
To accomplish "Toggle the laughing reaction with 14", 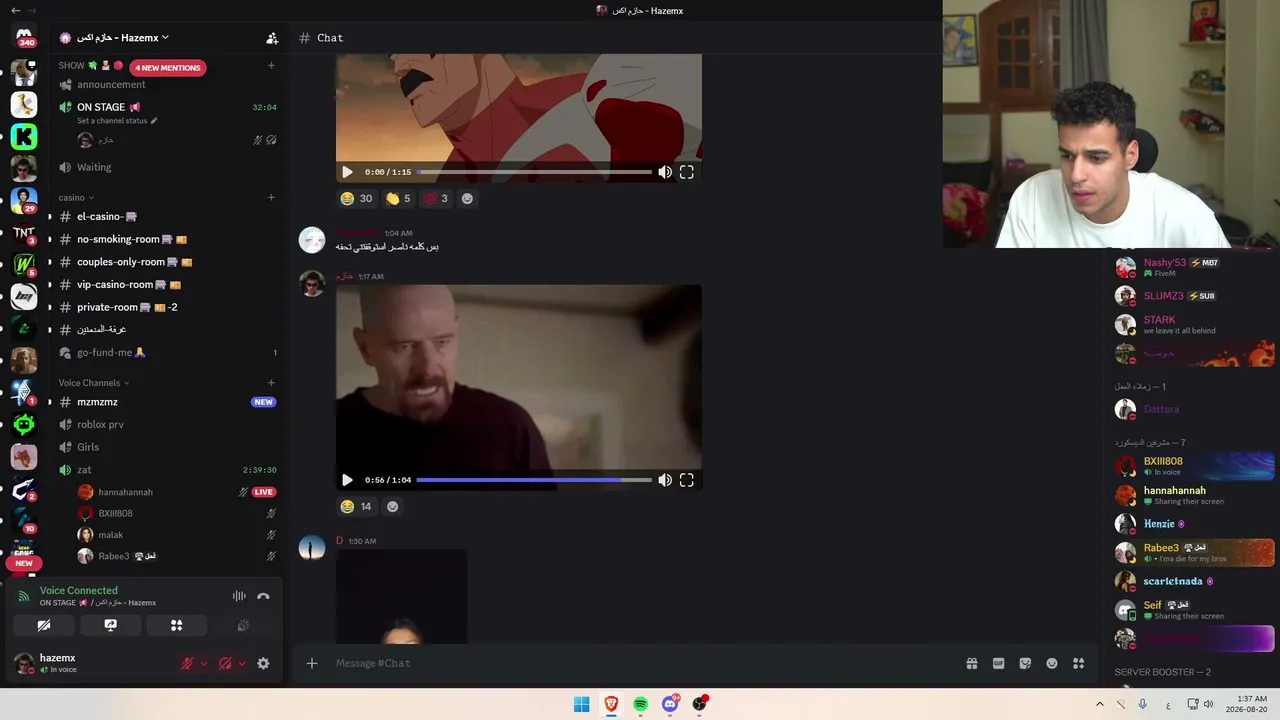I will click(356, 506).
